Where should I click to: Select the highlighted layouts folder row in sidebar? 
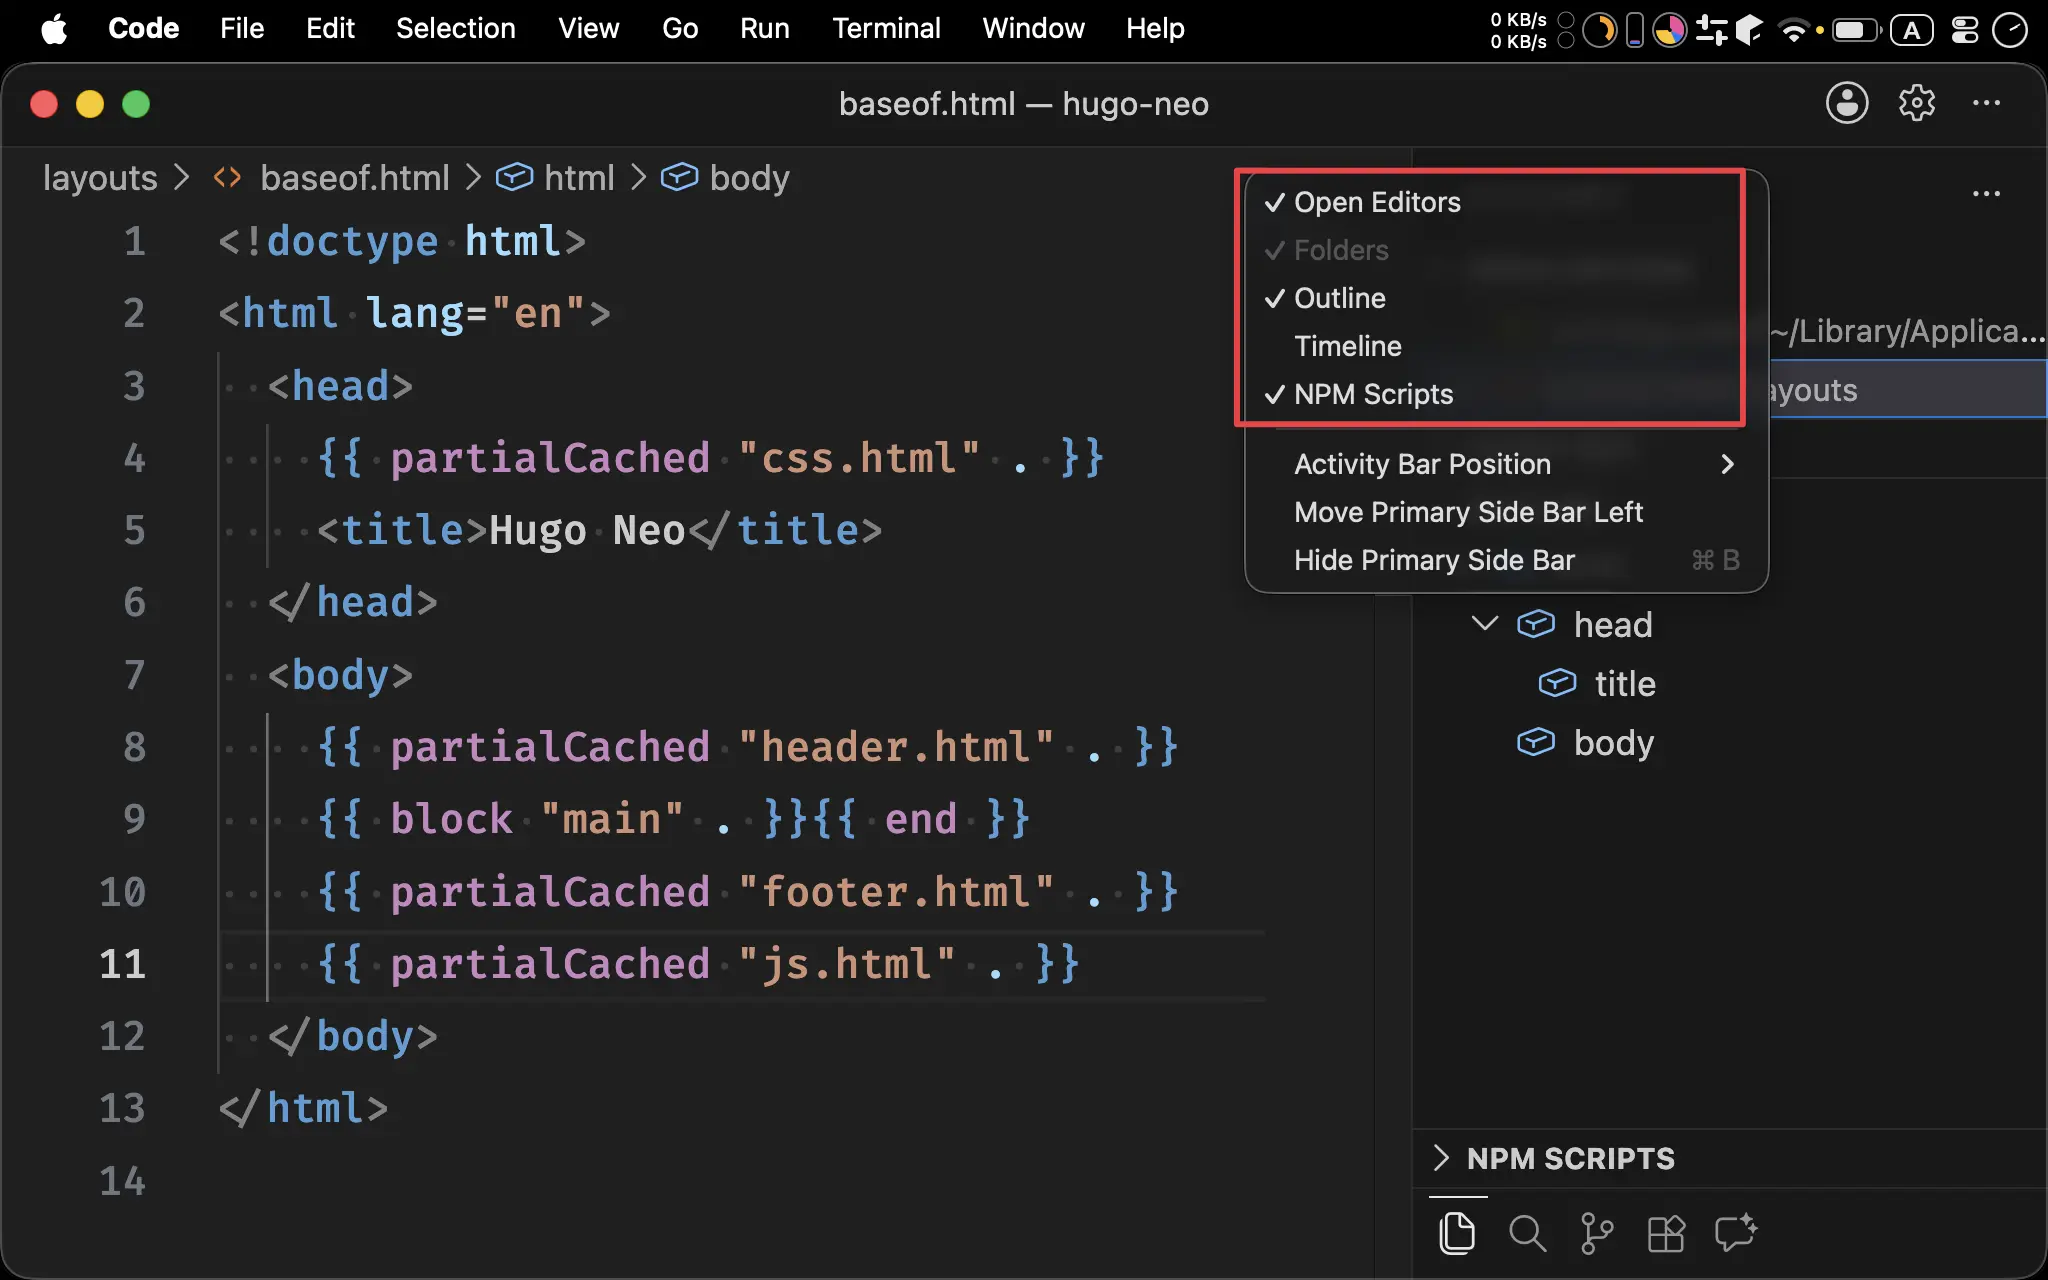coord(1908,390)
